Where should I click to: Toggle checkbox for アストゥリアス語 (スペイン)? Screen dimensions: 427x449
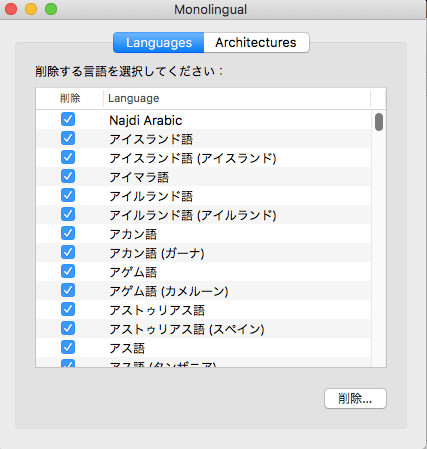[x=68, y=328]
